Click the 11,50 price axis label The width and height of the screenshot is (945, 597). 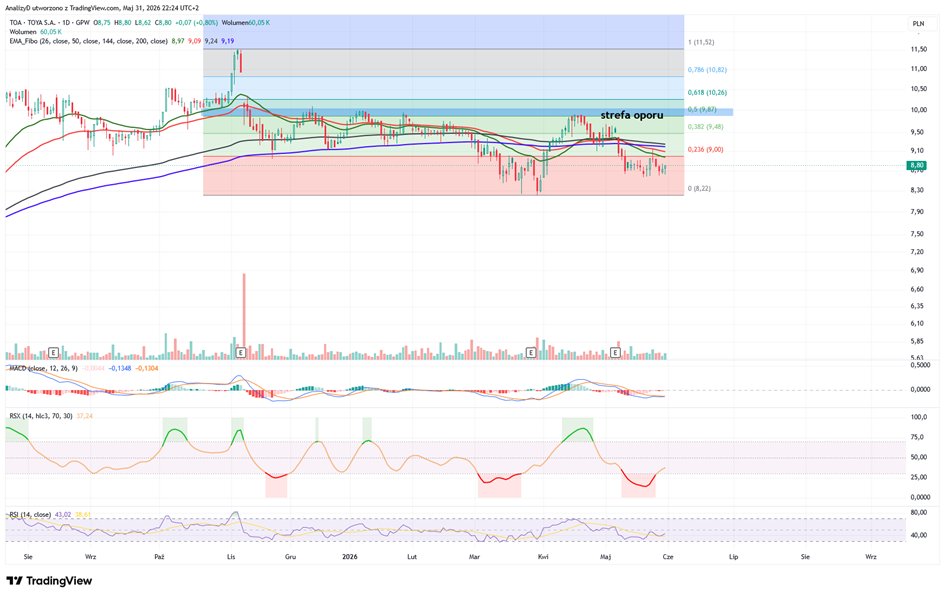[918, 49]
